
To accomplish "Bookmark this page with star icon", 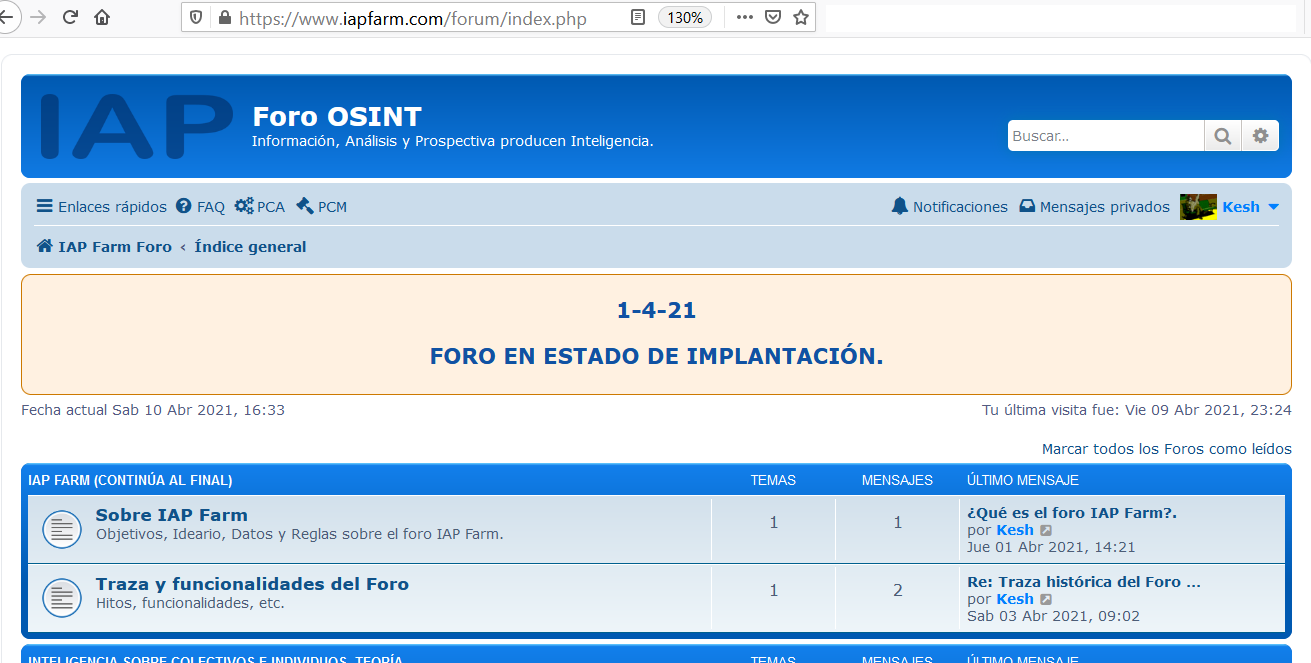I will click(800, 17).
